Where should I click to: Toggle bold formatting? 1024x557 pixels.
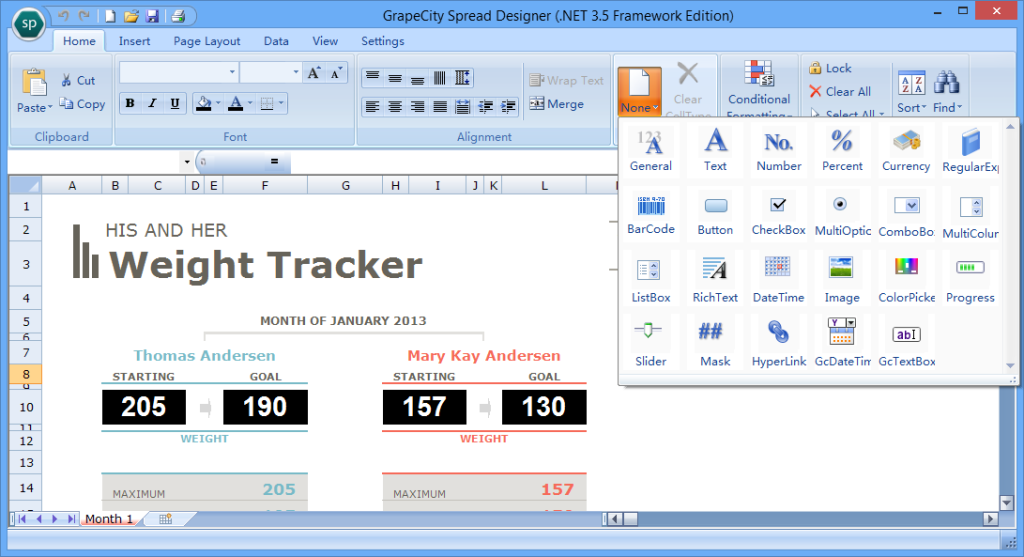[130, 103]
